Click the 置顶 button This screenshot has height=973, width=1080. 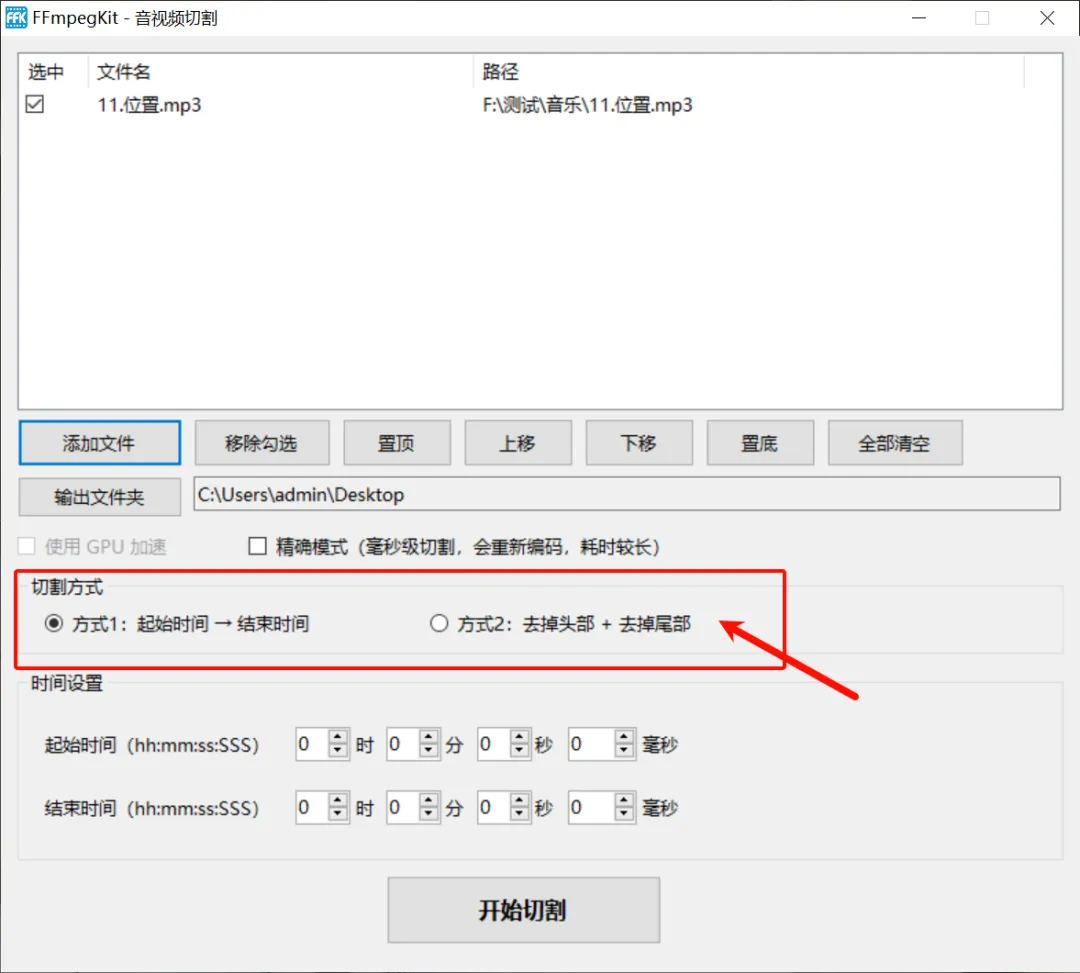pyautogui.click(x=397, y=443)
